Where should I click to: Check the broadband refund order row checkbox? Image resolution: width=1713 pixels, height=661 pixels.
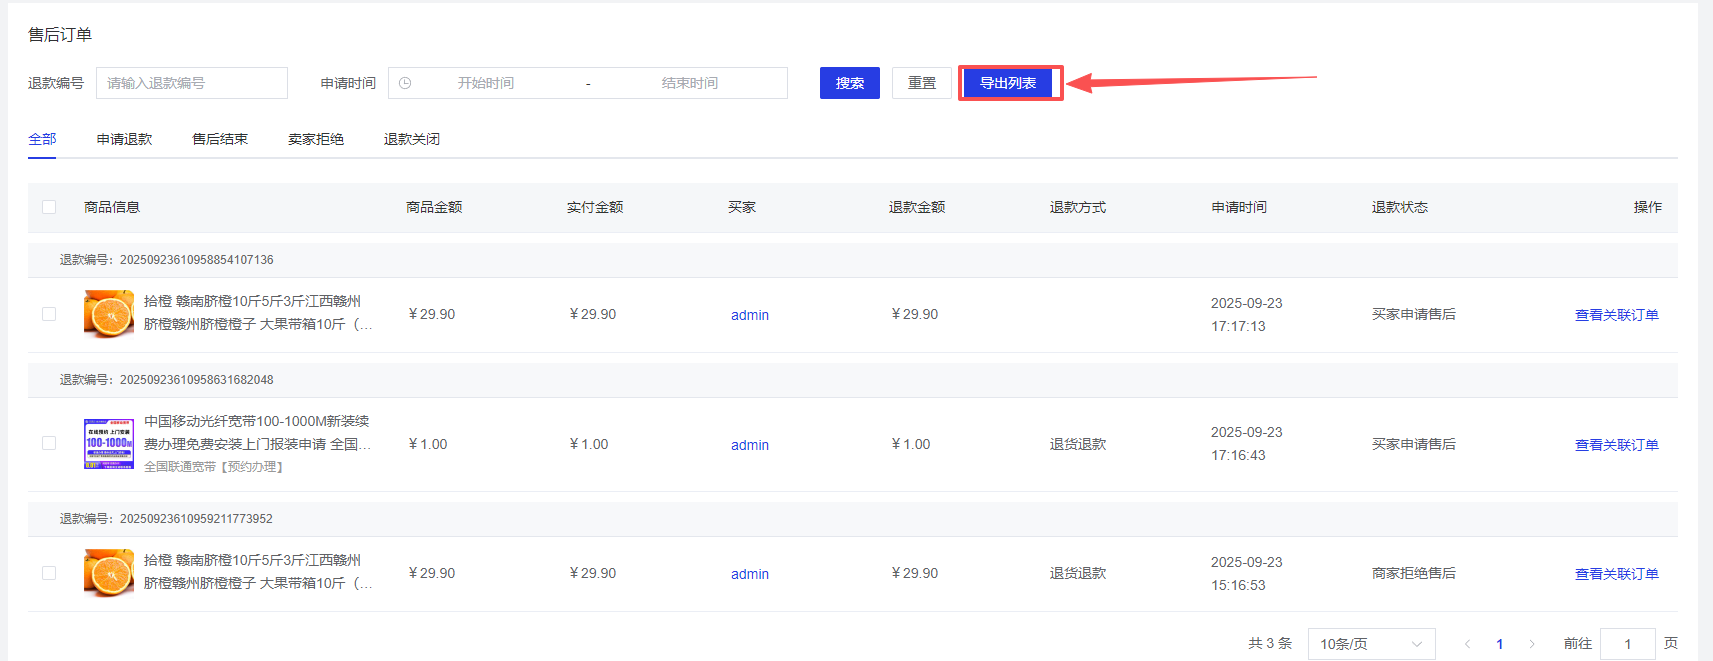tap(49, 443)
